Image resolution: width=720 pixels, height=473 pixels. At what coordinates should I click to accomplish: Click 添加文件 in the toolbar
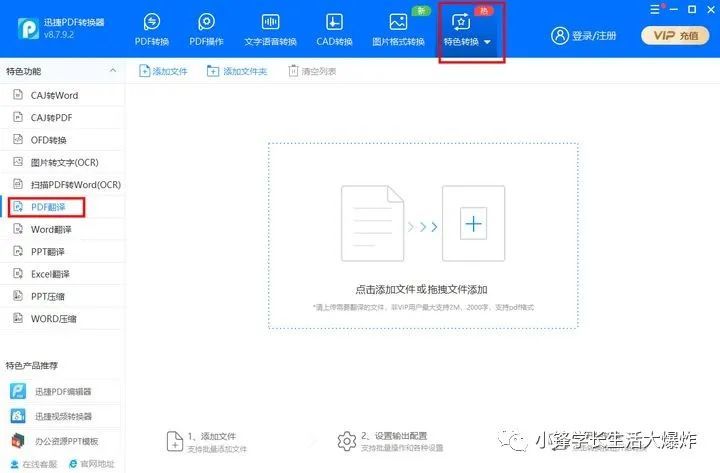click(163, 71)
